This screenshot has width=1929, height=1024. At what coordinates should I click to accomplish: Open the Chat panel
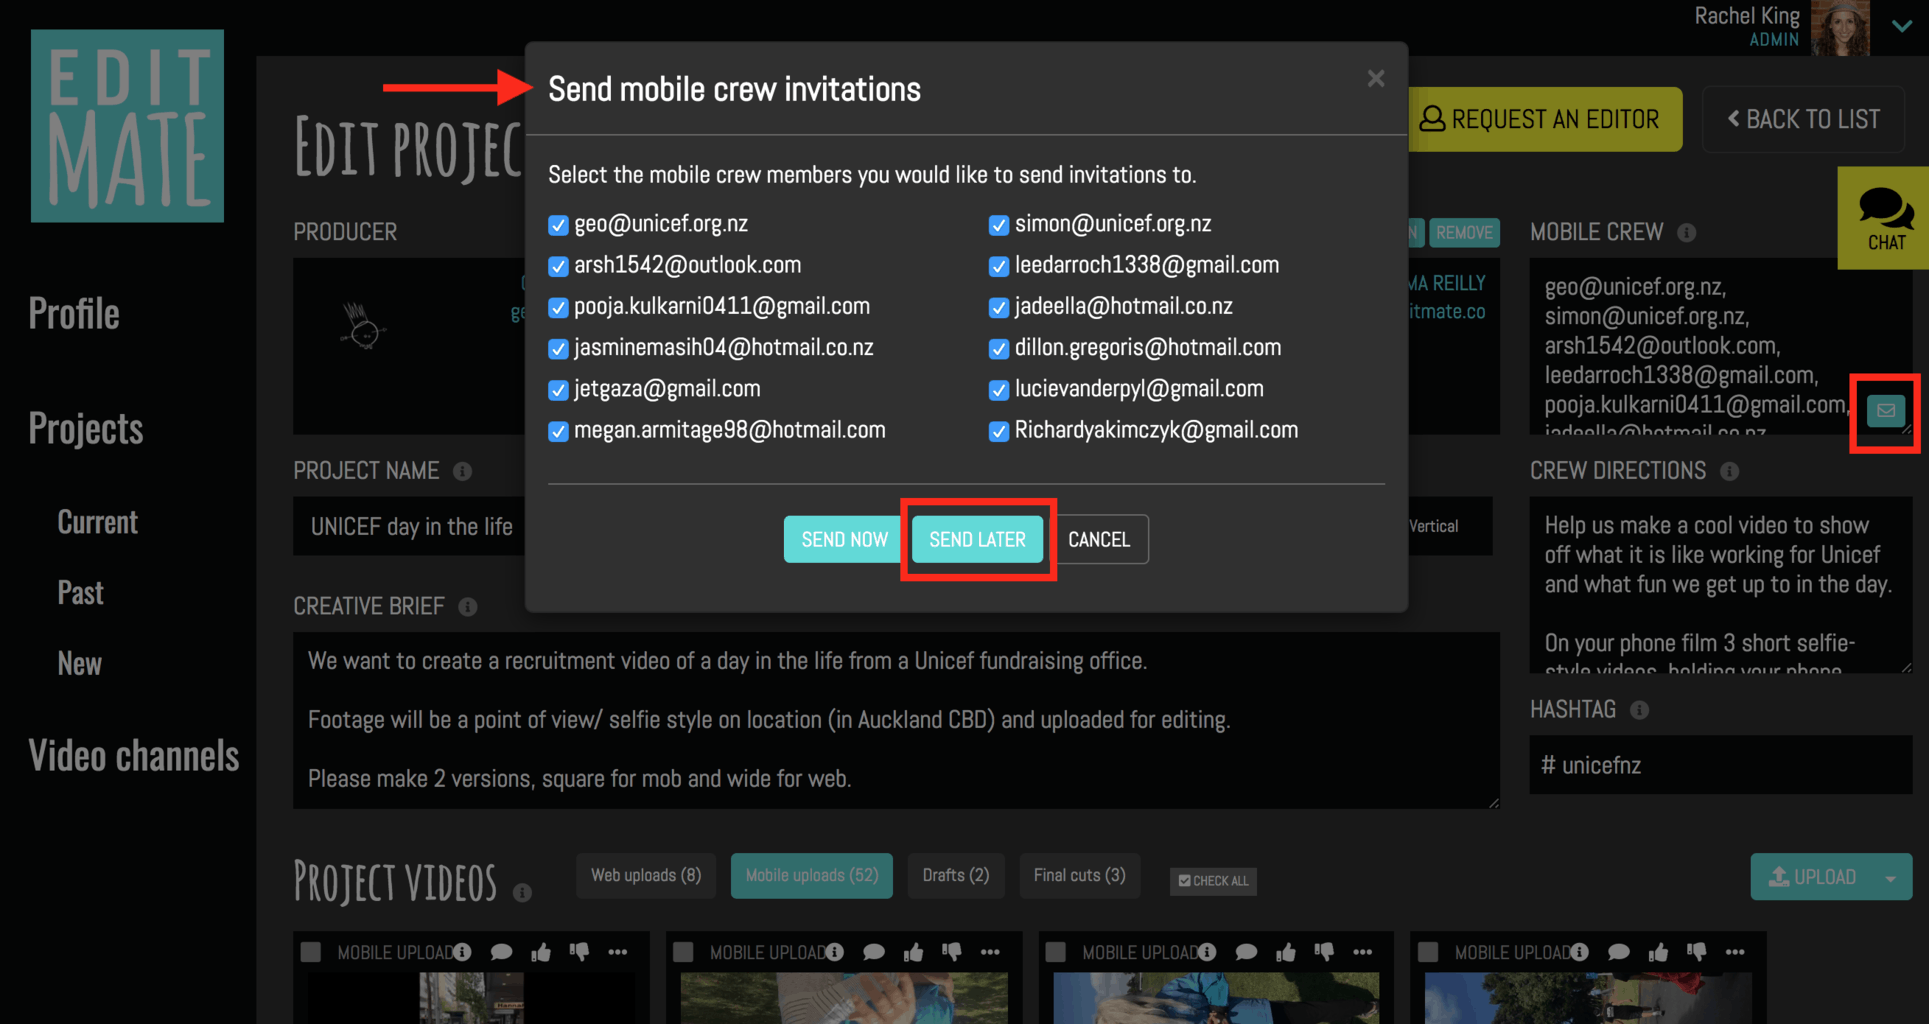1885,218
